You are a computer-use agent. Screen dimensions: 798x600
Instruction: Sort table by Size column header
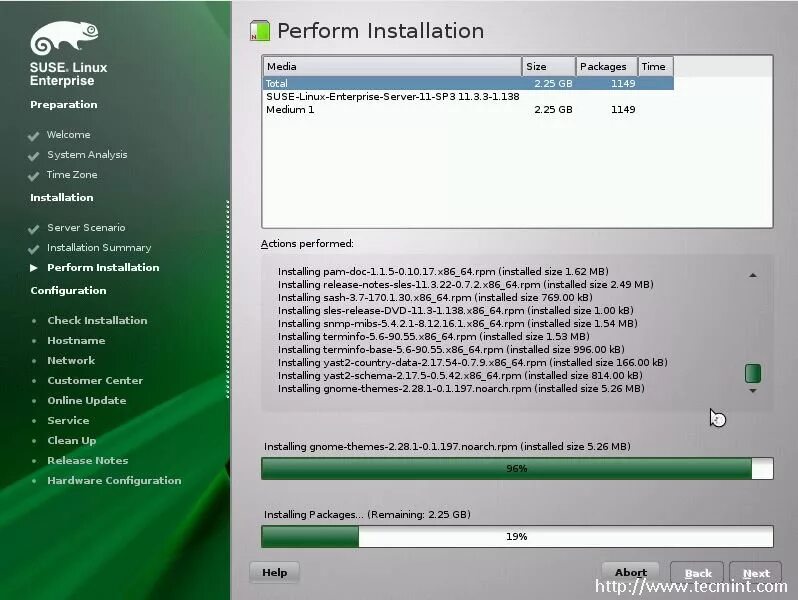click(549, 67)
